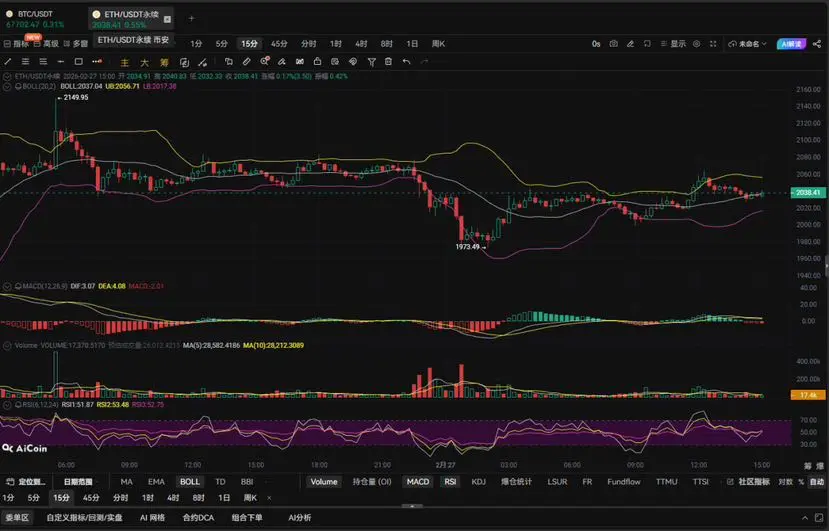Select the ruler measurement tool
This screenshot has width=829, height=531.
pyautogui.click(x=246, y=62)
